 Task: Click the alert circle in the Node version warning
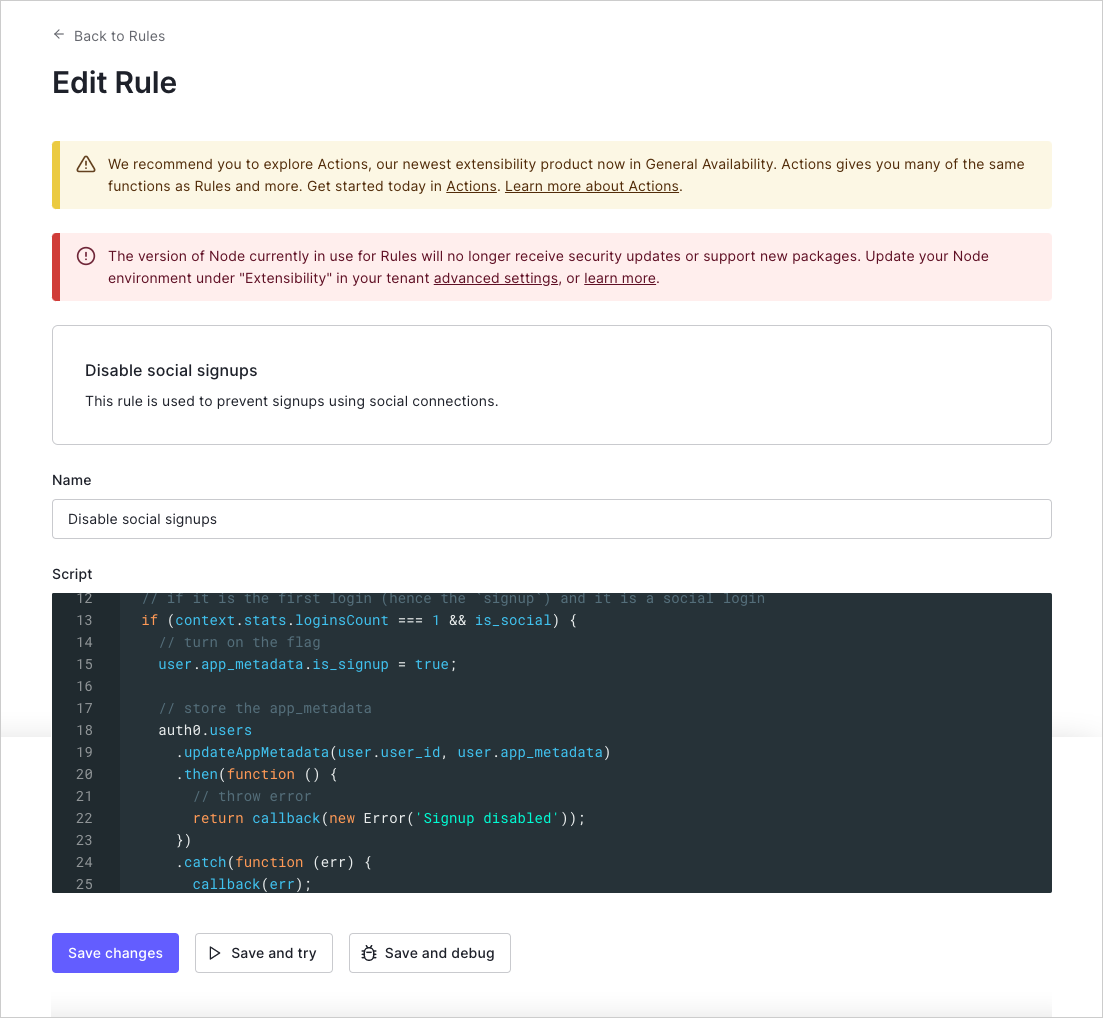coord(85,256)
